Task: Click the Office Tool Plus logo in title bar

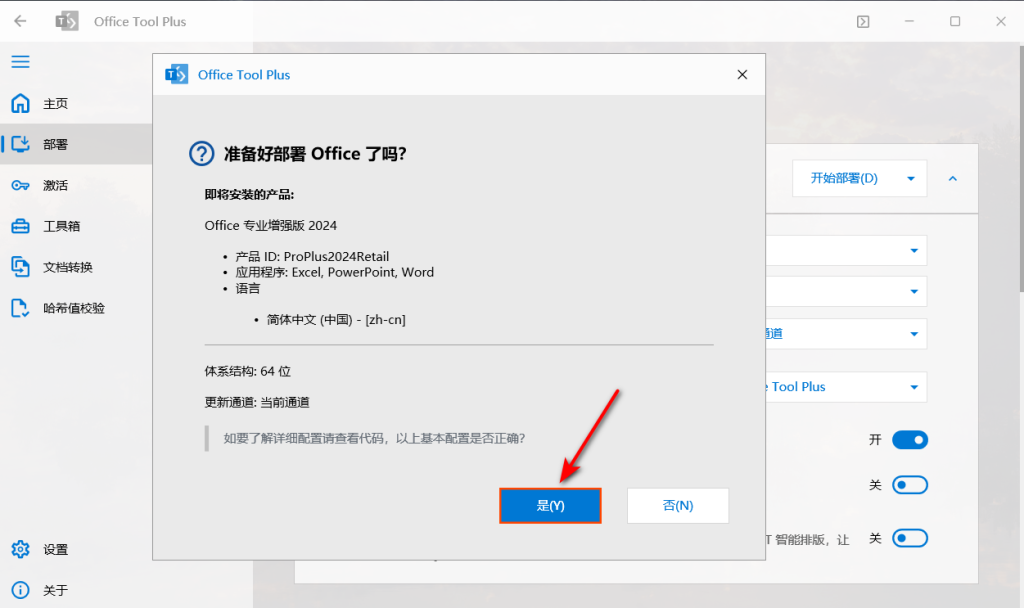Action: 67,22
